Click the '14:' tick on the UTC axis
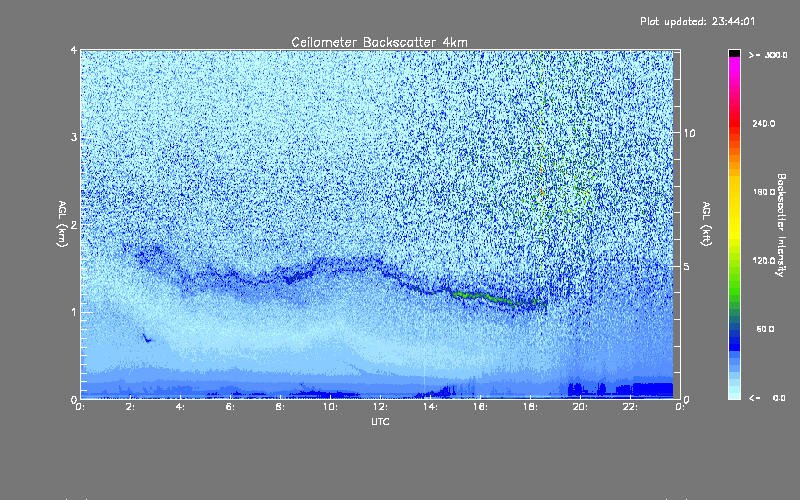 430,407
